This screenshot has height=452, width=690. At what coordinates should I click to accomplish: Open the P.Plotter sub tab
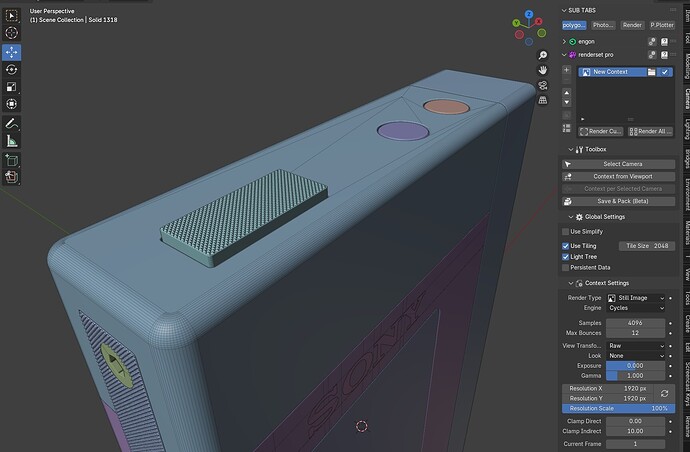(662, 25)
